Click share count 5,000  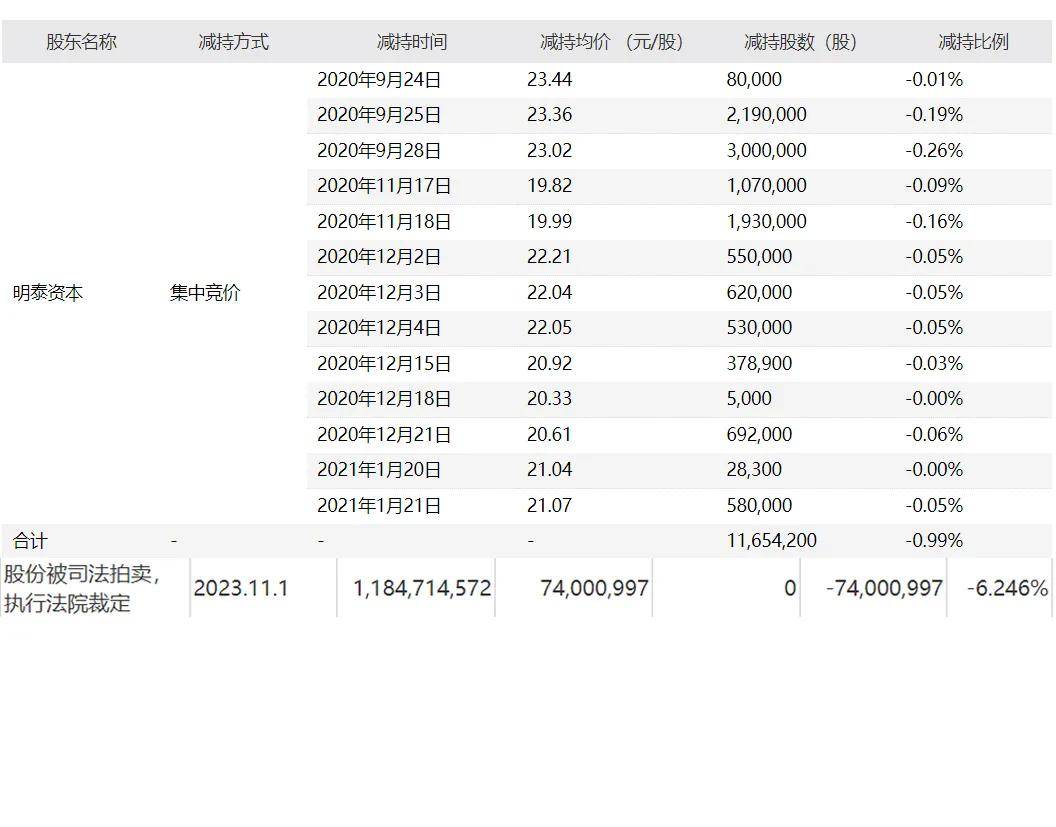(749, 398)
